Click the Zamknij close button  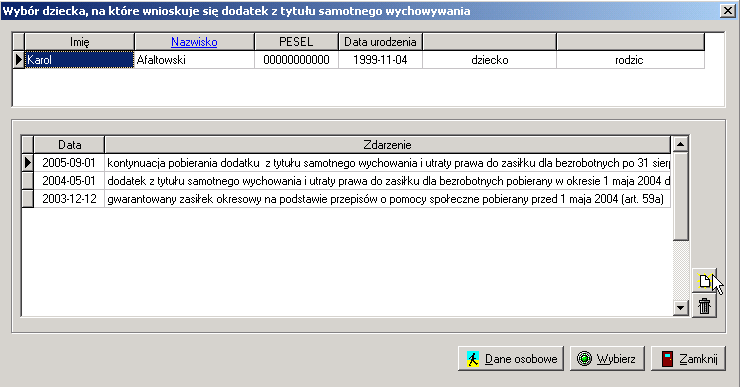(688, 359)
